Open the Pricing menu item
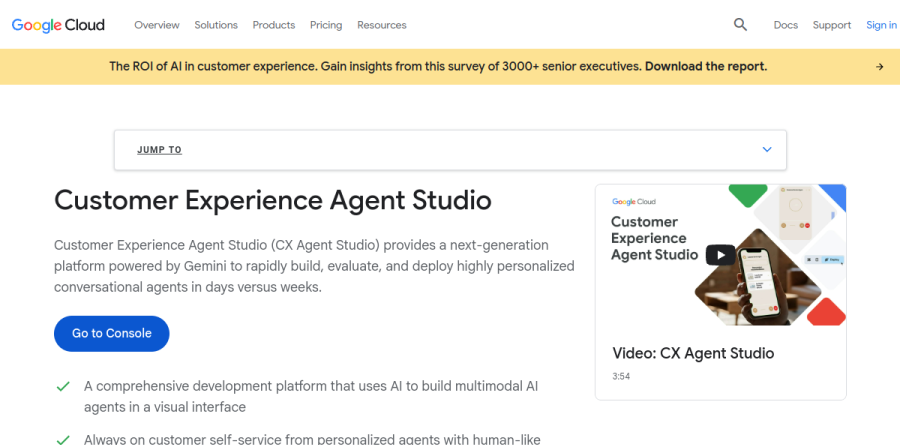900x445 pixels. pyautogui.click(x=326, y=25)
